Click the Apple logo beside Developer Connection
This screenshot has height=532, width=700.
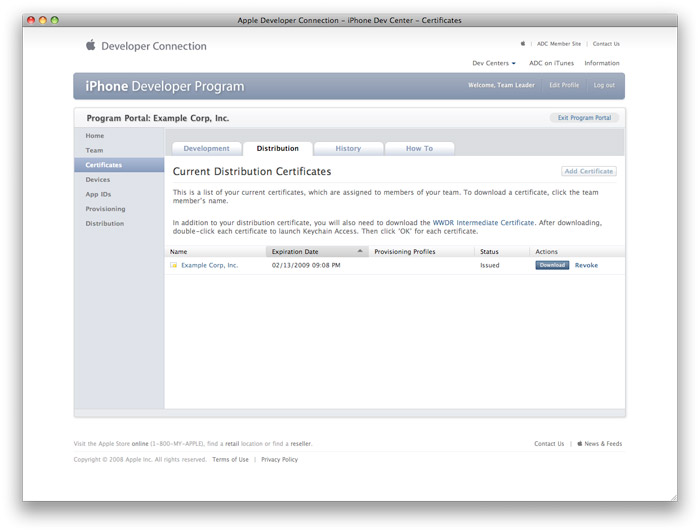(91, 45)
